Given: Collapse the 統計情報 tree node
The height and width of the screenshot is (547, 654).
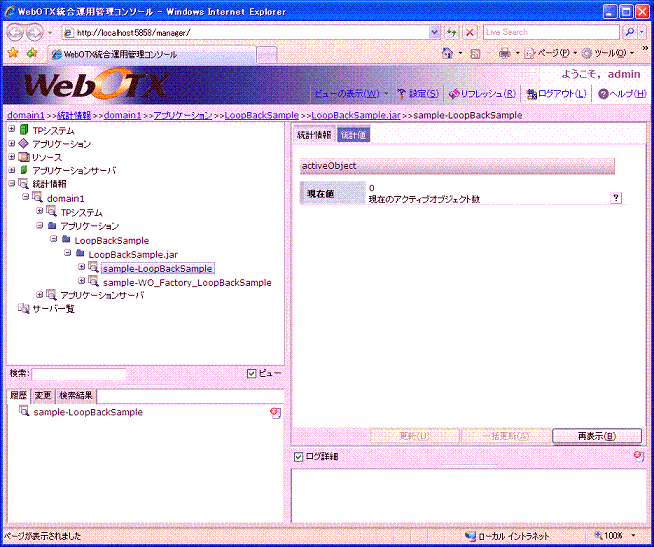Looking at the screenshot, I should (x=12, y=184).
